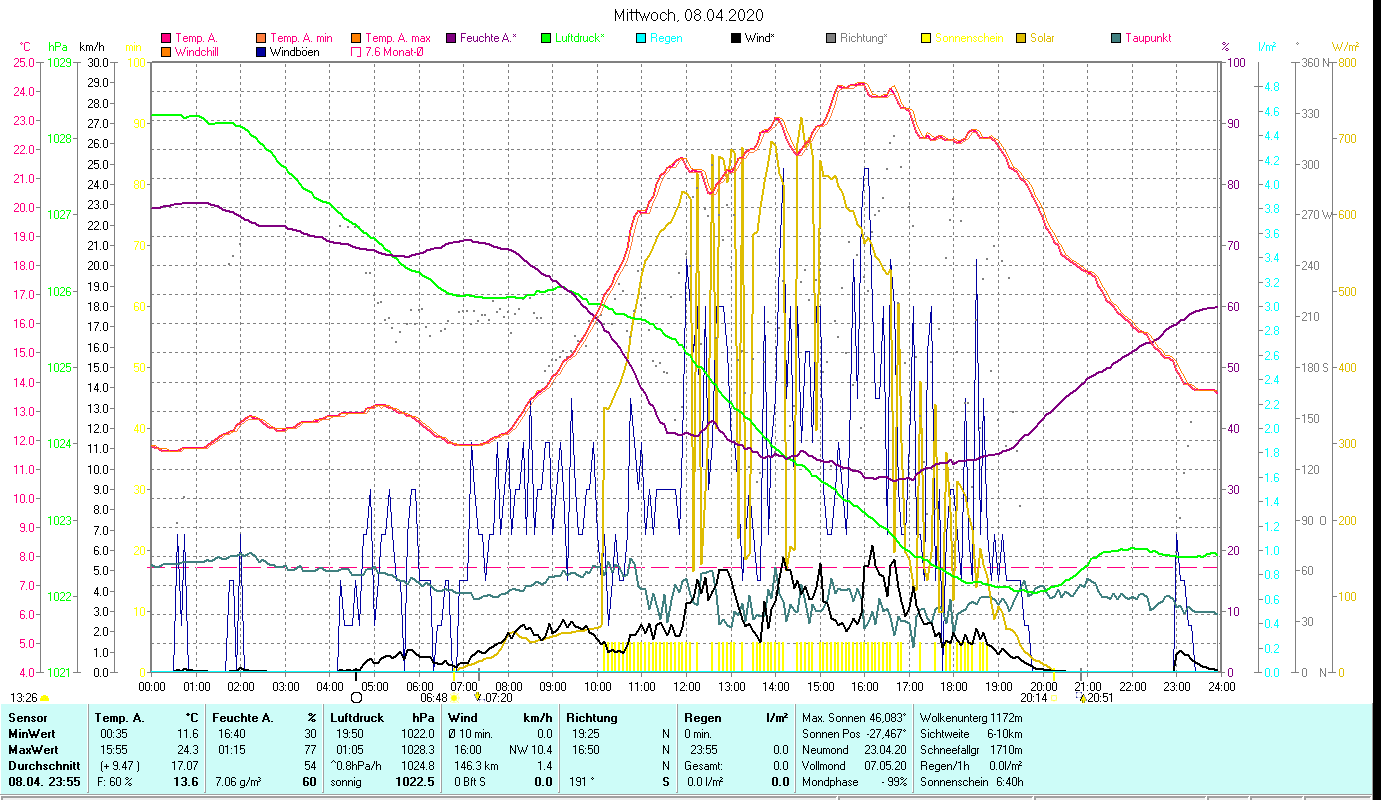Click the hollow 7.6 Monat-Ø legend box

(x=355, y=52)
